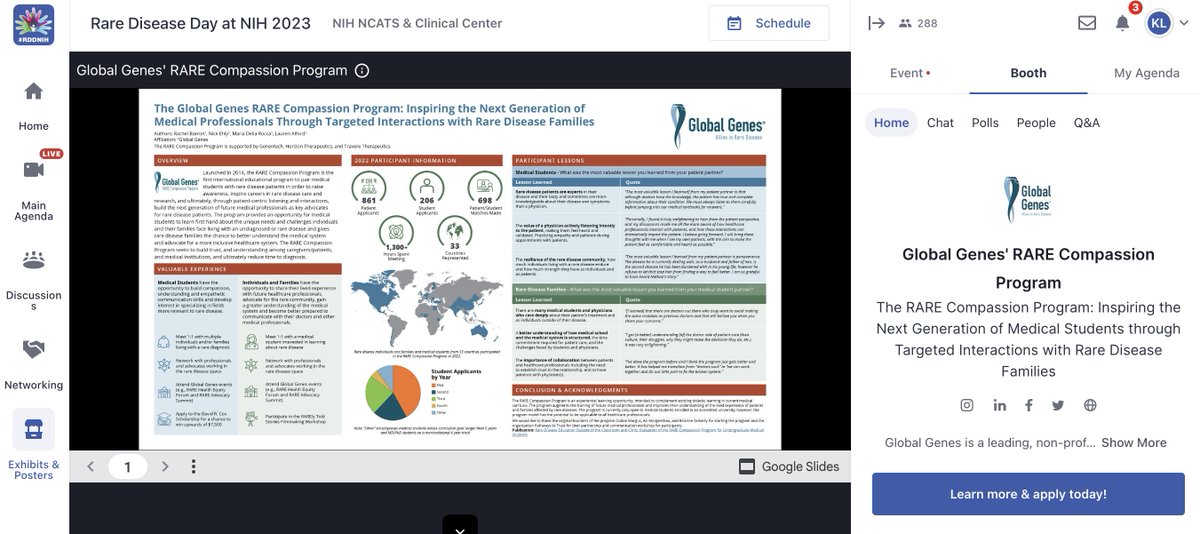Switch to the Booth tab

point(1028,73)
